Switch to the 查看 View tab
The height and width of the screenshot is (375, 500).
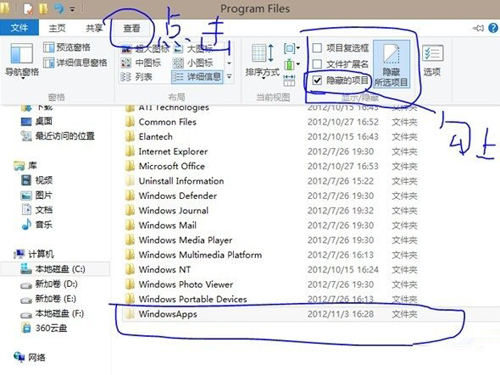(132, 28)
